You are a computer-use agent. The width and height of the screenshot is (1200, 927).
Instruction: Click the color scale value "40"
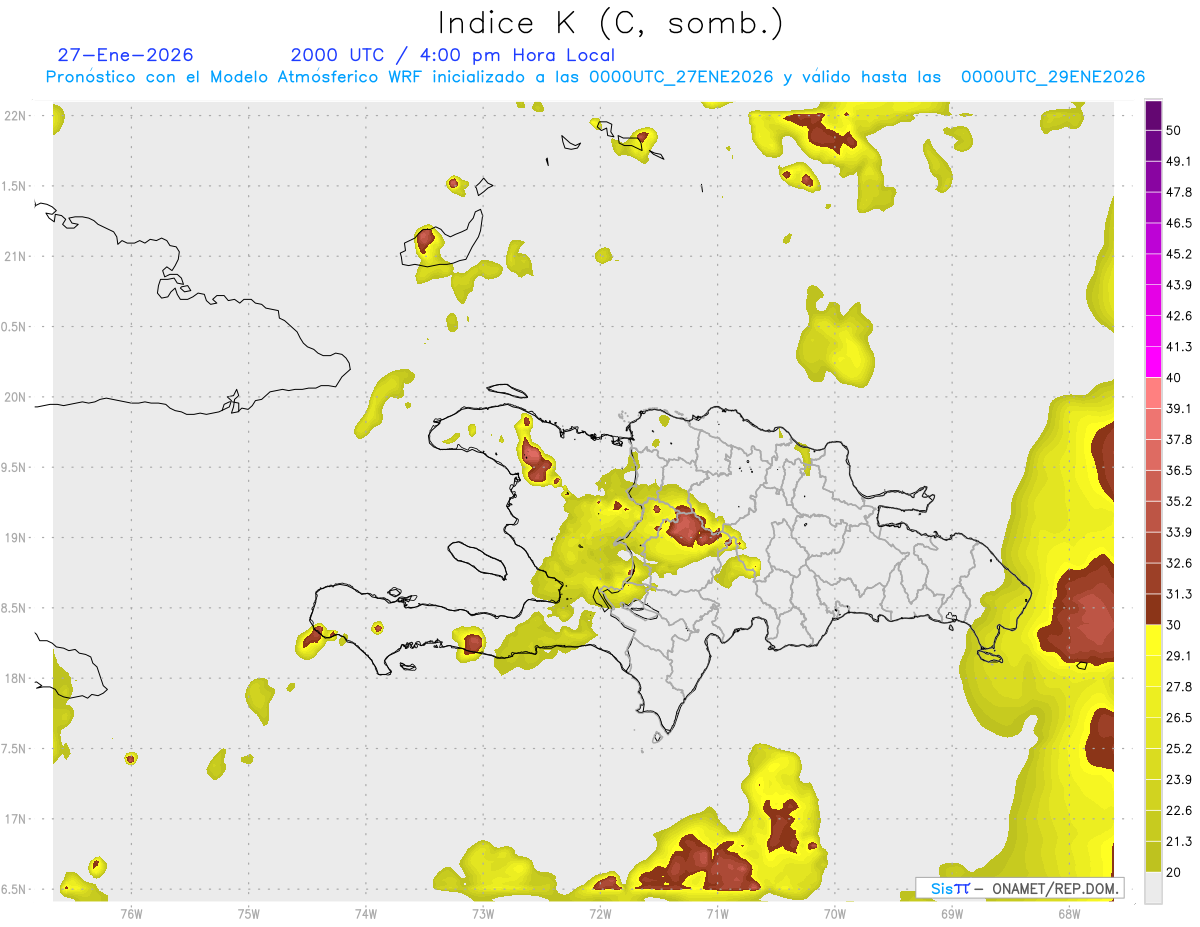click(x=1174, y=378)
